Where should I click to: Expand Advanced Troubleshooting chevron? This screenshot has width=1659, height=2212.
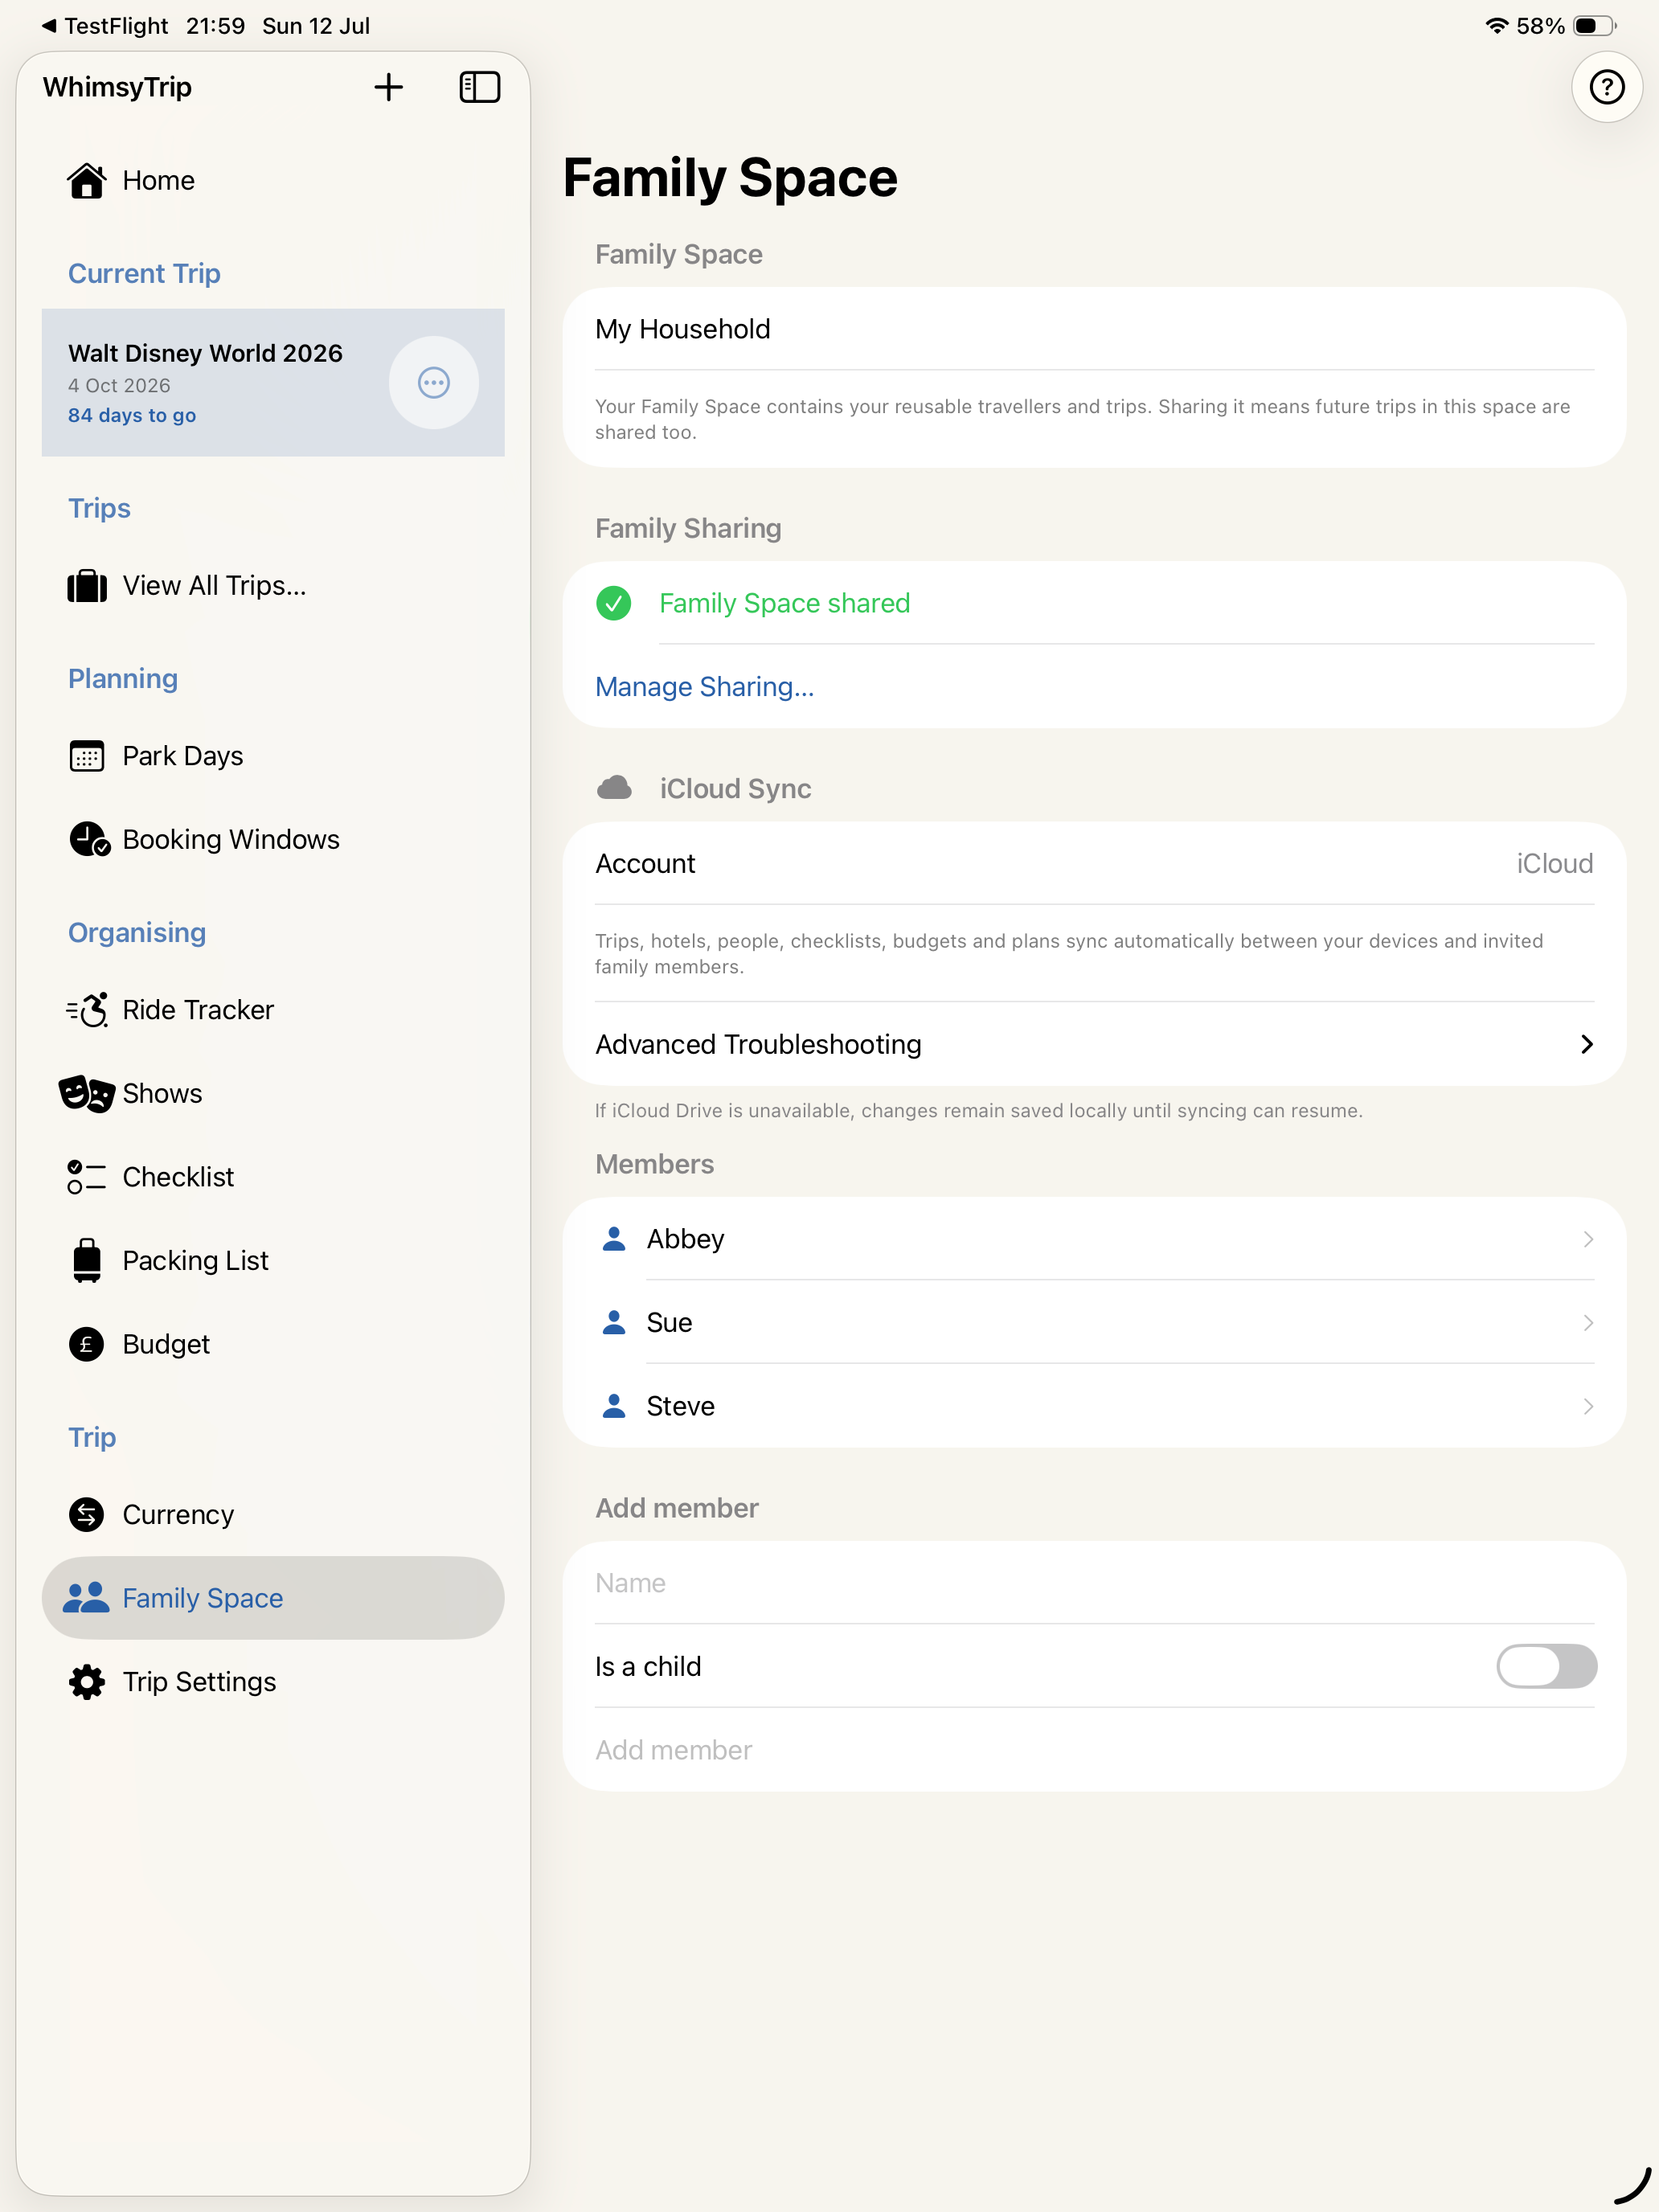1587,1044
